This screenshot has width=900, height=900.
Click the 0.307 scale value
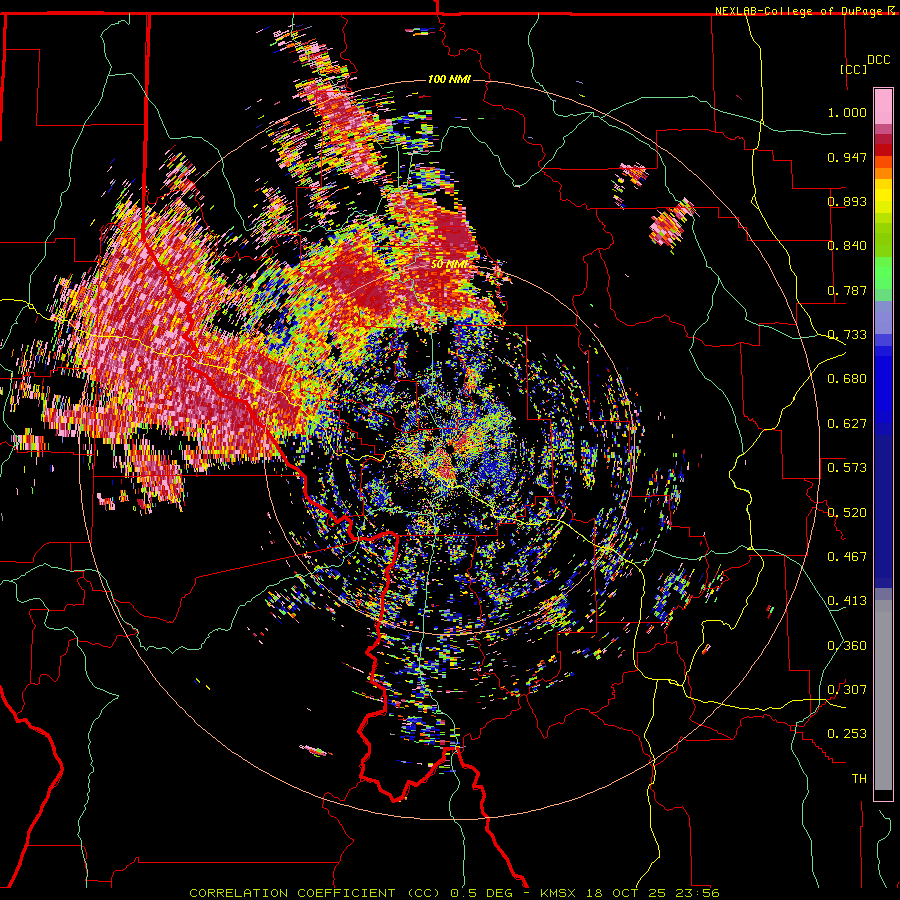[847, 689]
